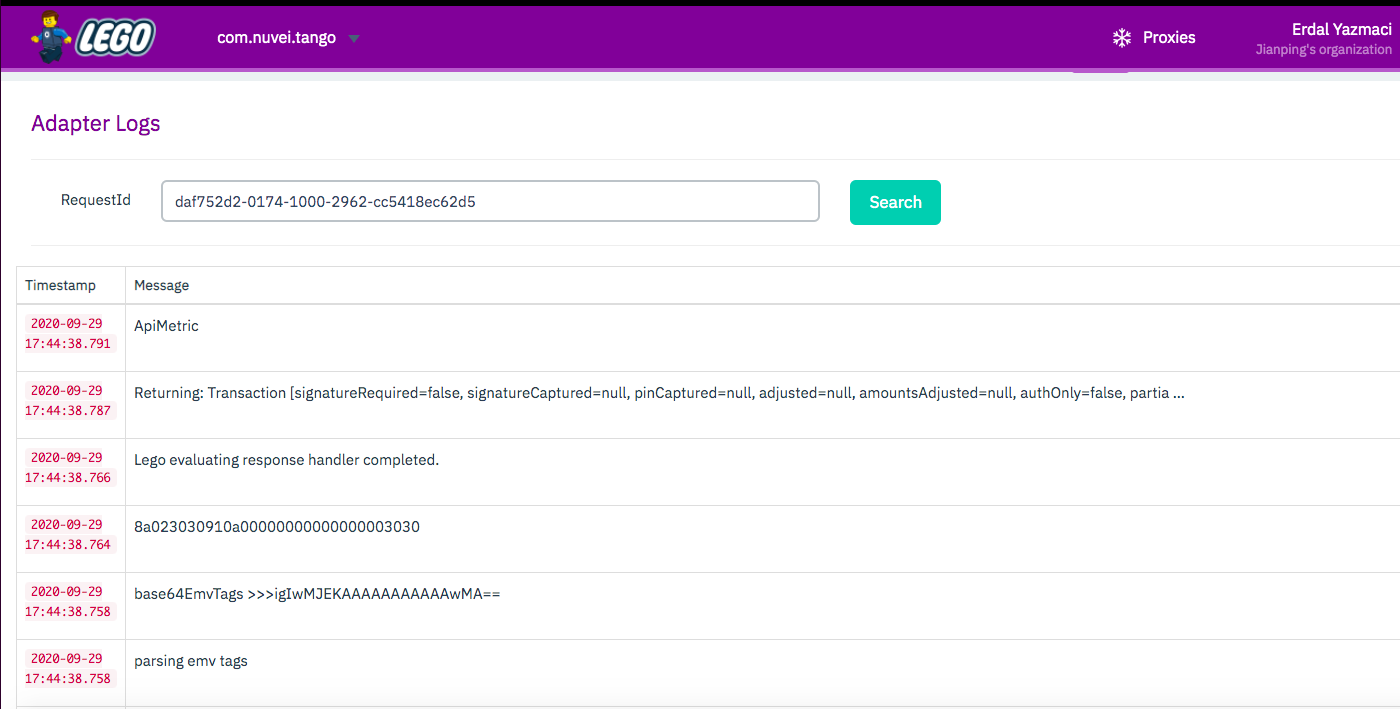Select the base64EmvTags log message

[x=317, y=593]
